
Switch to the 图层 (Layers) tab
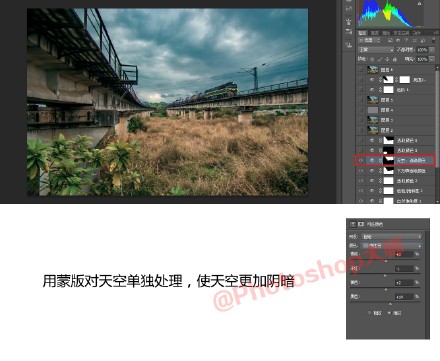(x=363, y=33)
